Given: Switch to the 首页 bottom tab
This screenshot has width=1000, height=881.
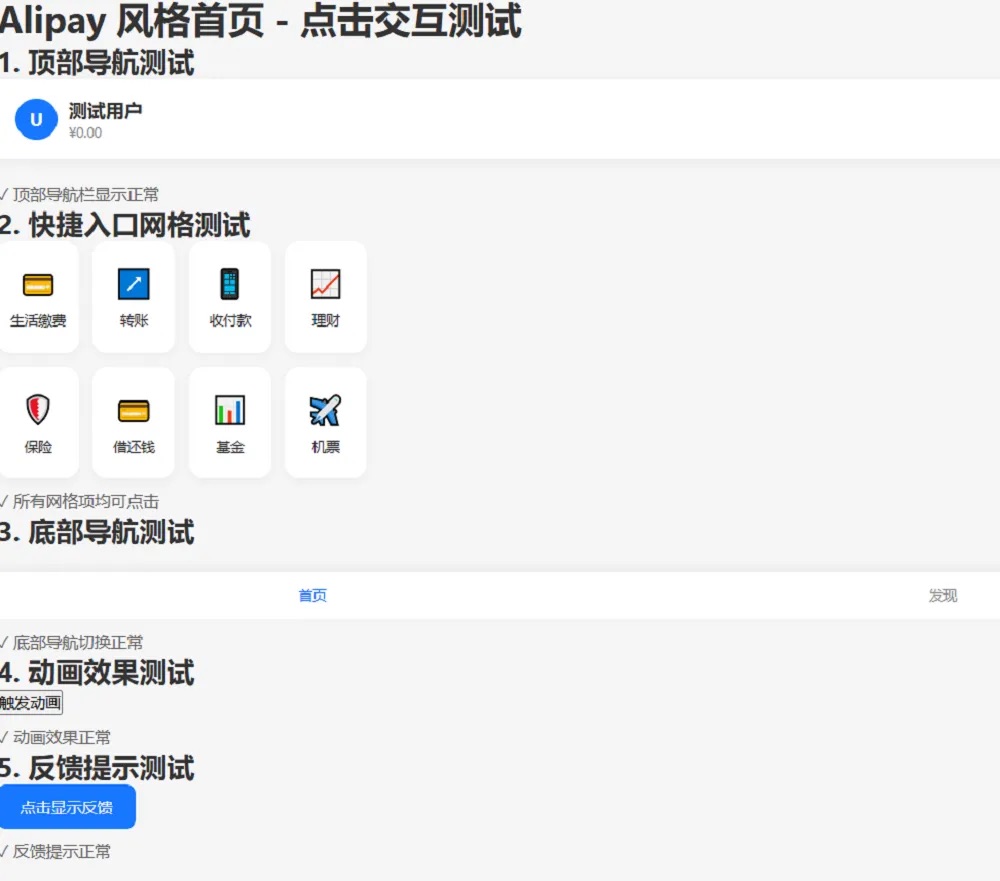Looking at the screenshot, I should 312,595.
